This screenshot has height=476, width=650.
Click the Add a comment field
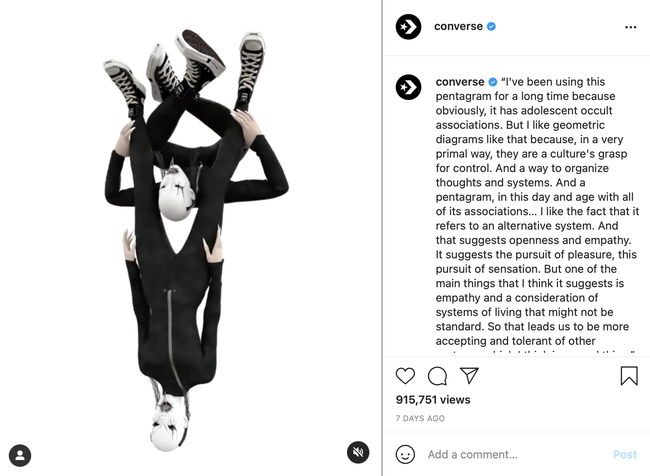516,454
